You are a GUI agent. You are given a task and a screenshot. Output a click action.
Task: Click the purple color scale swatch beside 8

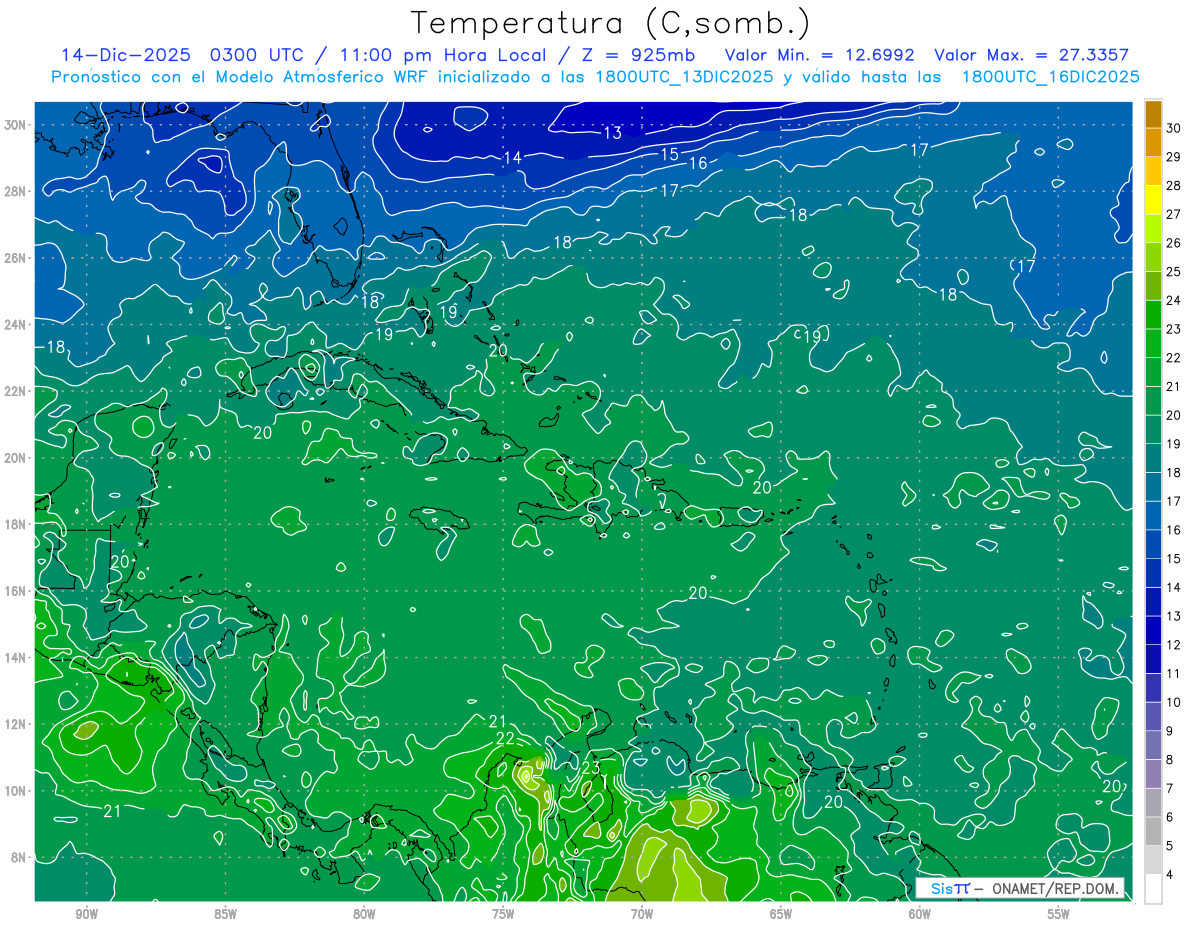coord(1153,775)
